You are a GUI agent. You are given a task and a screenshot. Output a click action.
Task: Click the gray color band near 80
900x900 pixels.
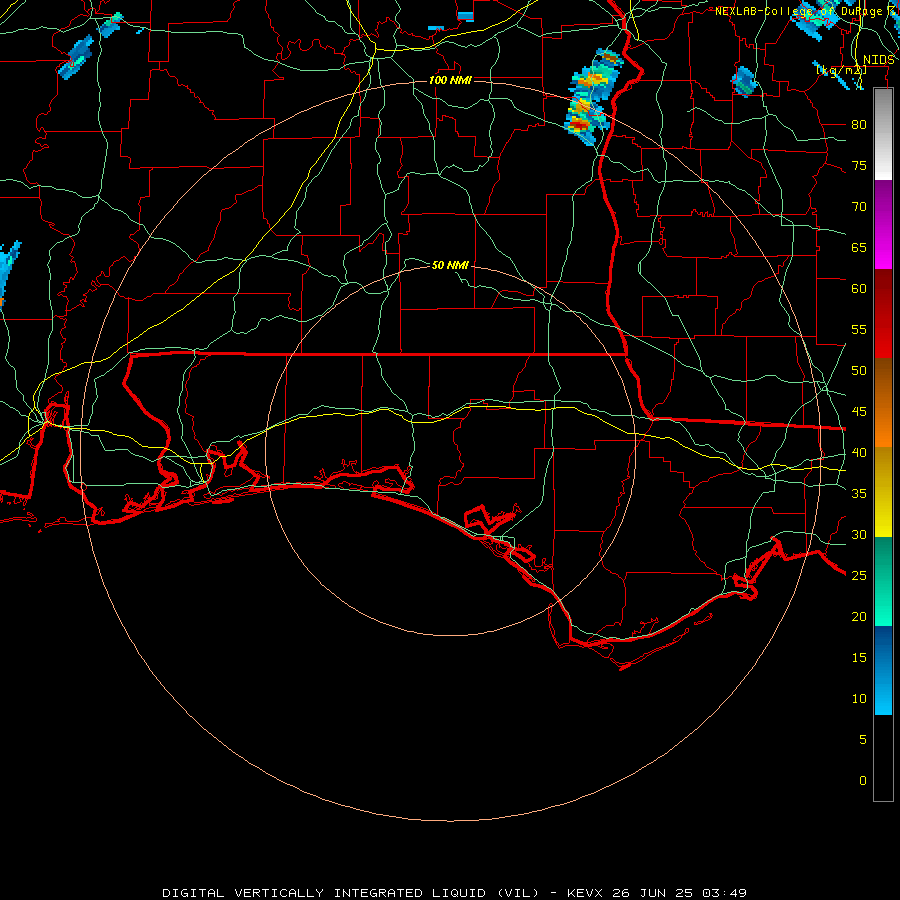883,121
